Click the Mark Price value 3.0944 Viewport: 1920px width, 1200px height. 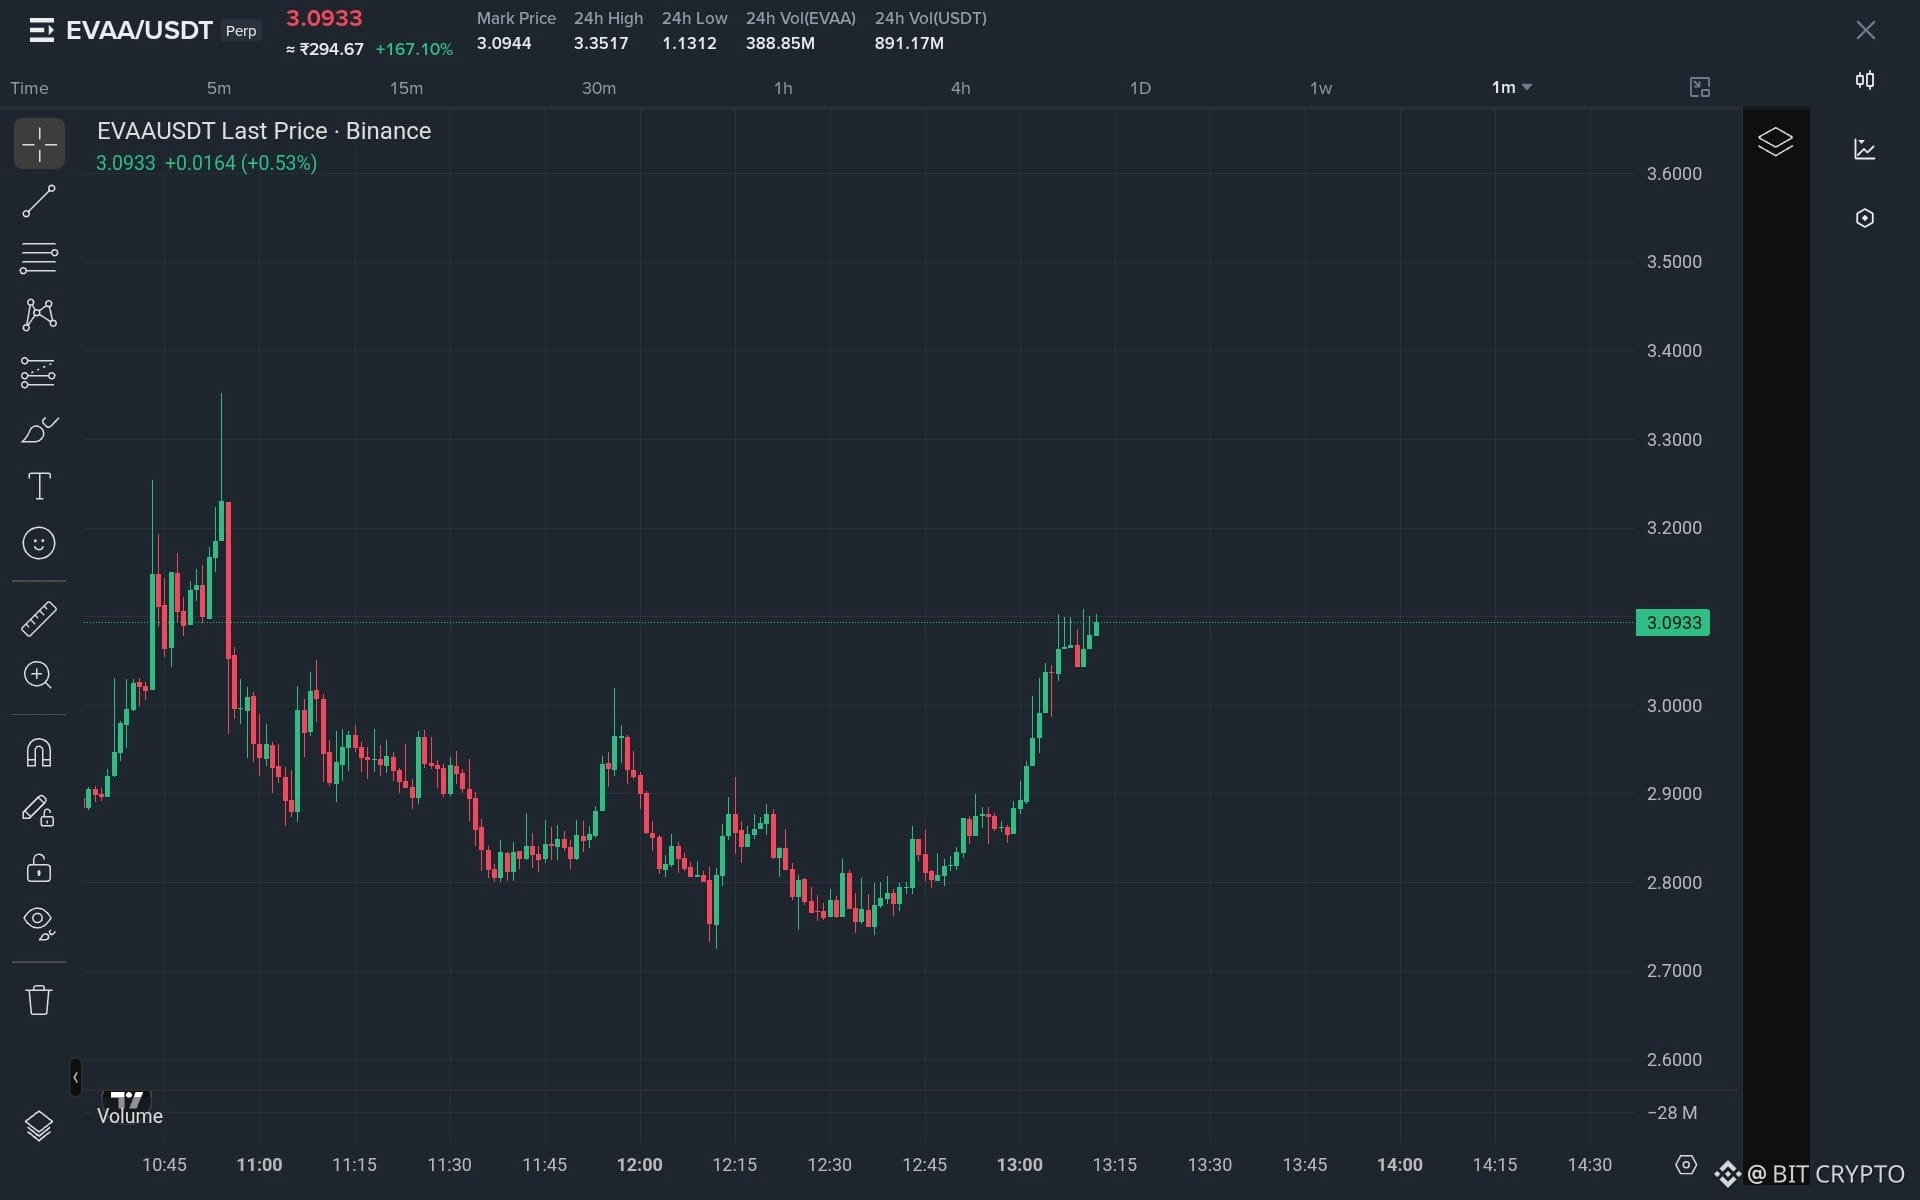click(504, 43)
